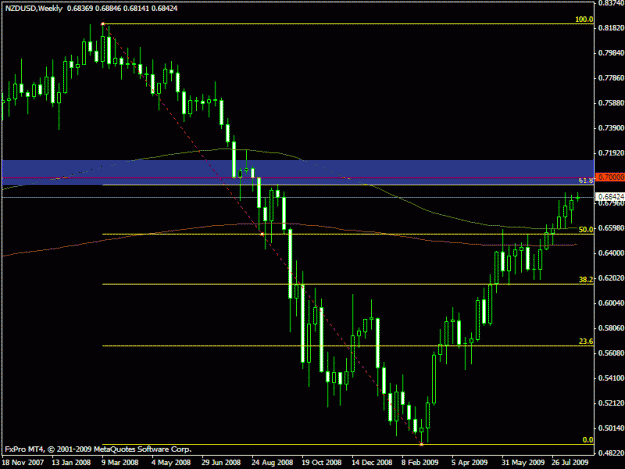Viewport: 625px width, 469px height.
Task: Click the 0.50140 price axis label
Action: (x=611, y=428)
